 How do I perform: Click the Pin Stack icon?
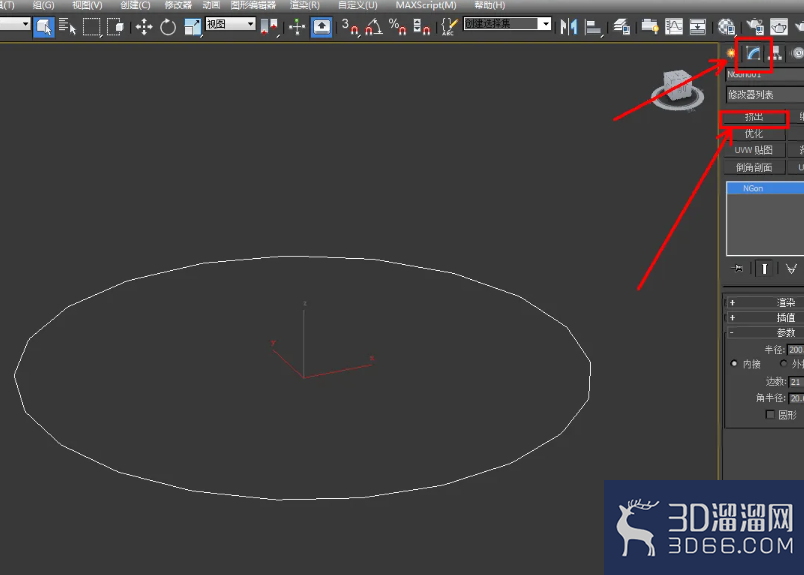tap(737, 268)
